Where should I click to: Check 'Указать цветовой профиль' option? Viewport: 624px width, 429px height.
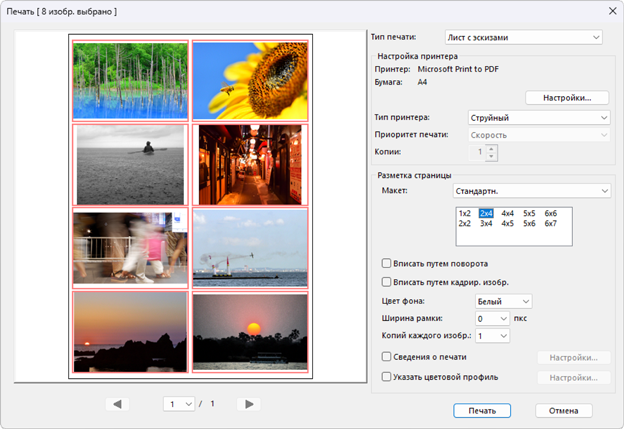[x=387, y=377]
